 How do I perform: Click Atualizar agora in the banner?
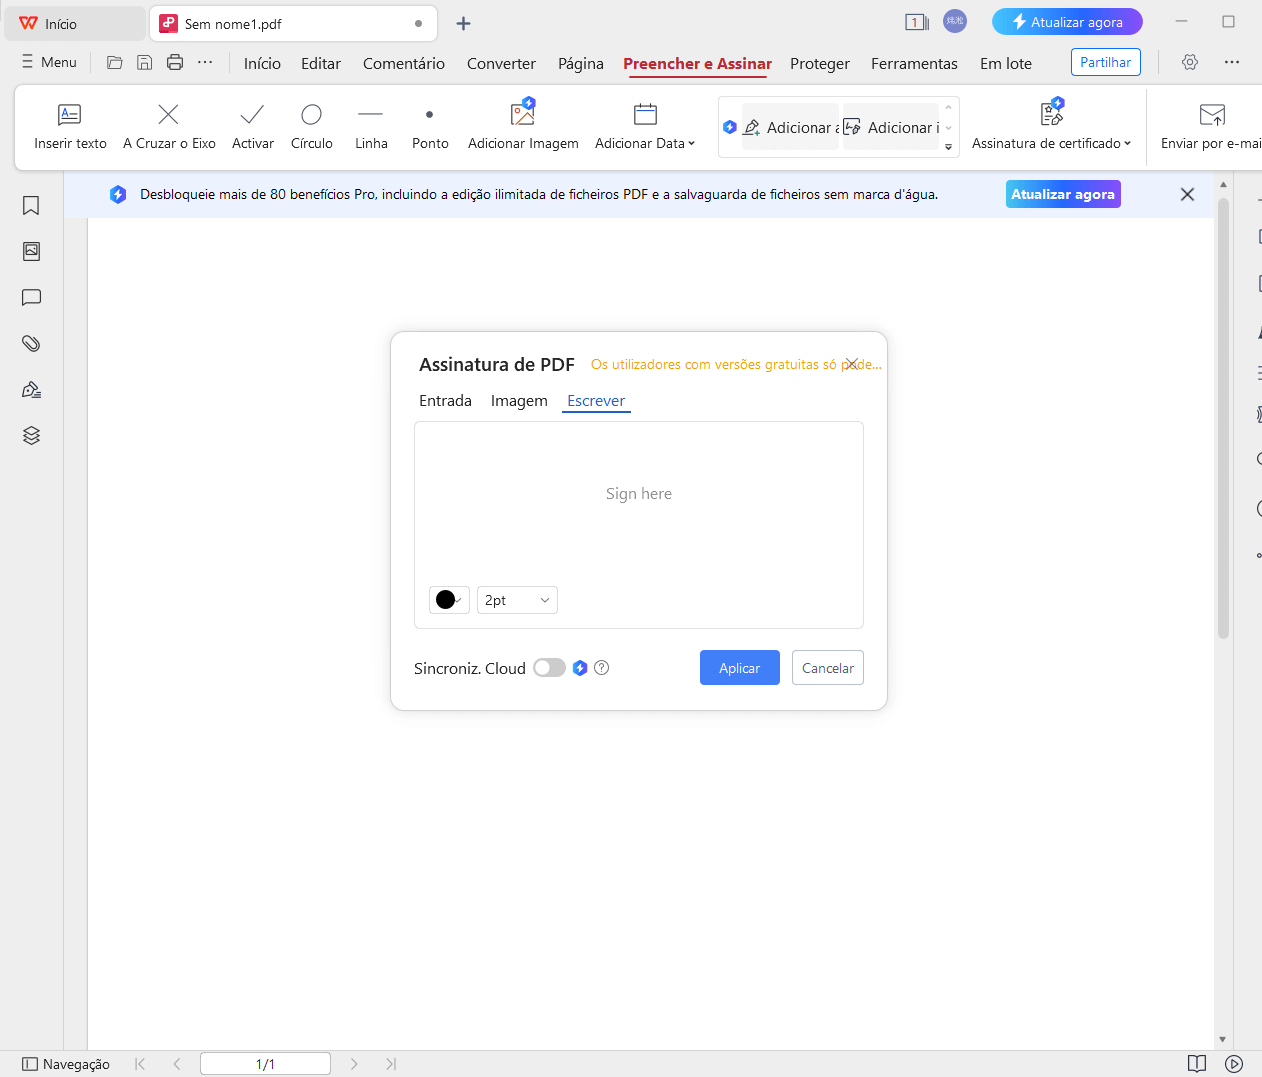(x=1063, y=194)
